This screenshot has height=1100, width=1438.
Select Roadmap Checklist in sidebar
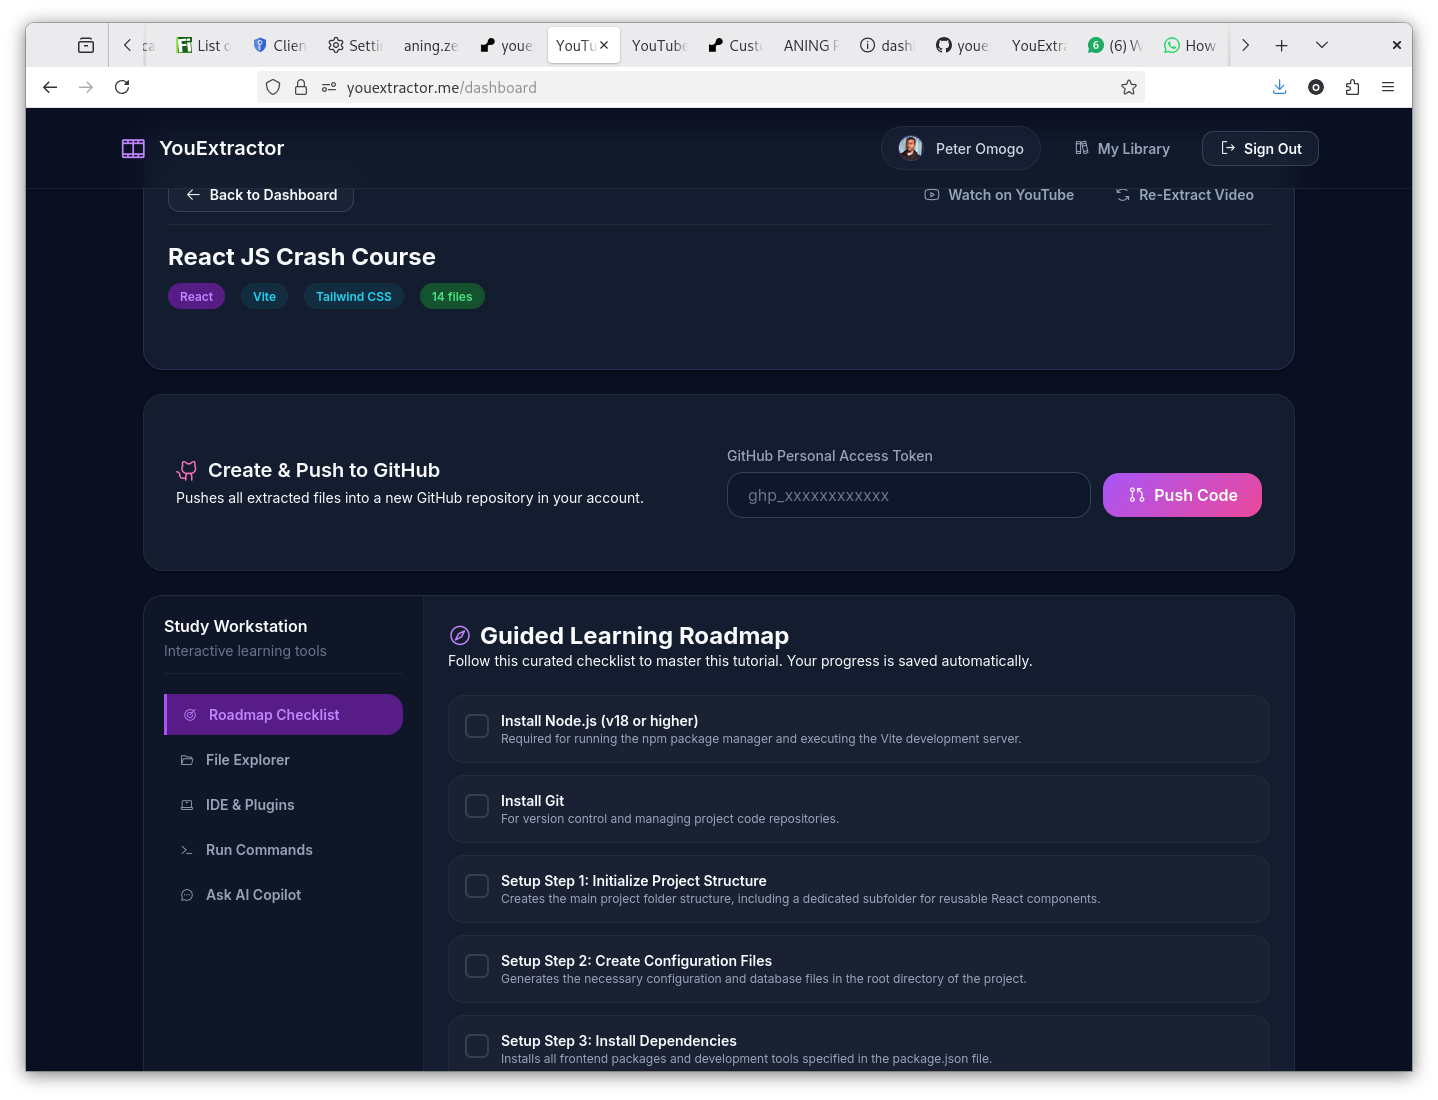click(x=283, y=715)
